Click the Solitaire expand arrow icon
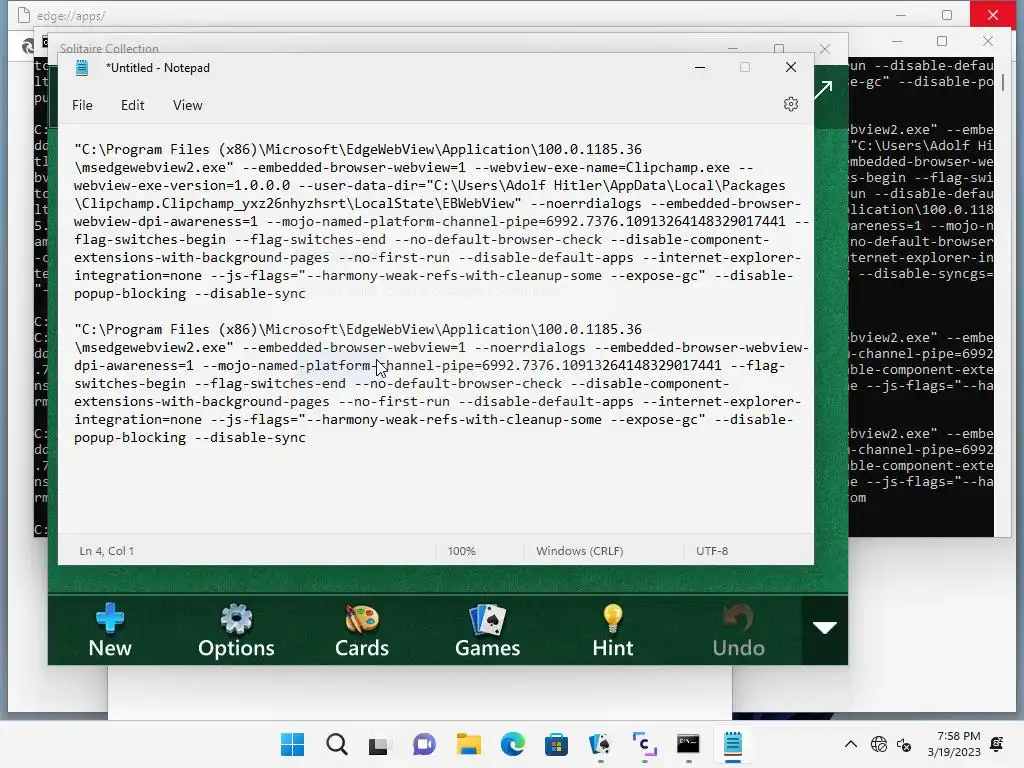The width and height of the screenshot is (1024, 768). click(824, 91)
